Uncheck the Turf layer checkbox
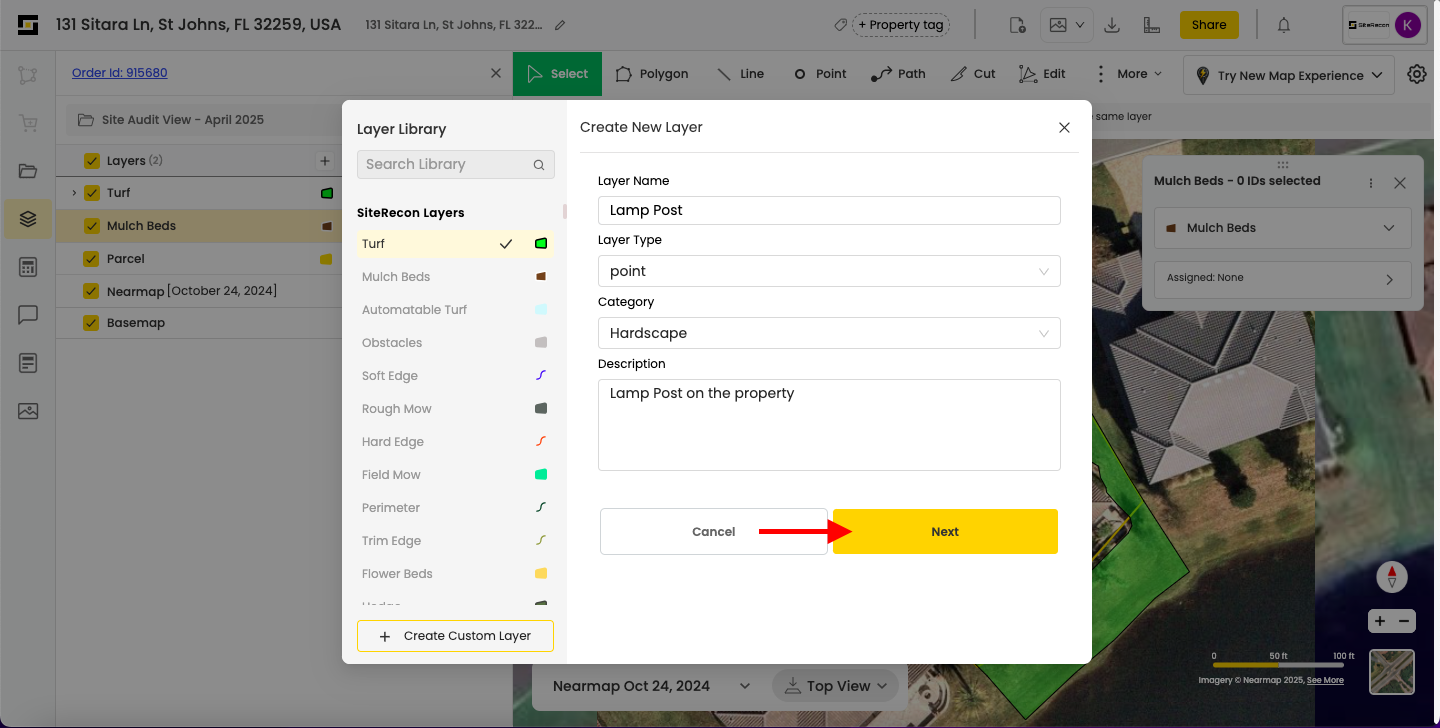Image resolution: width=1440 pixels, height=728 pixels. [92, 193]
